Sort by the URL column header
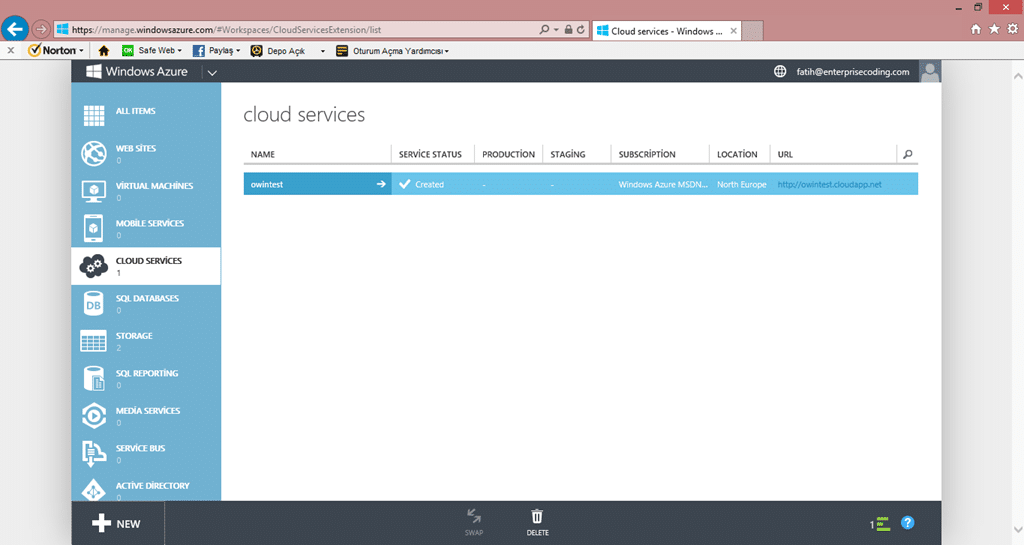 pyautogui.click(x=785, y=155)
